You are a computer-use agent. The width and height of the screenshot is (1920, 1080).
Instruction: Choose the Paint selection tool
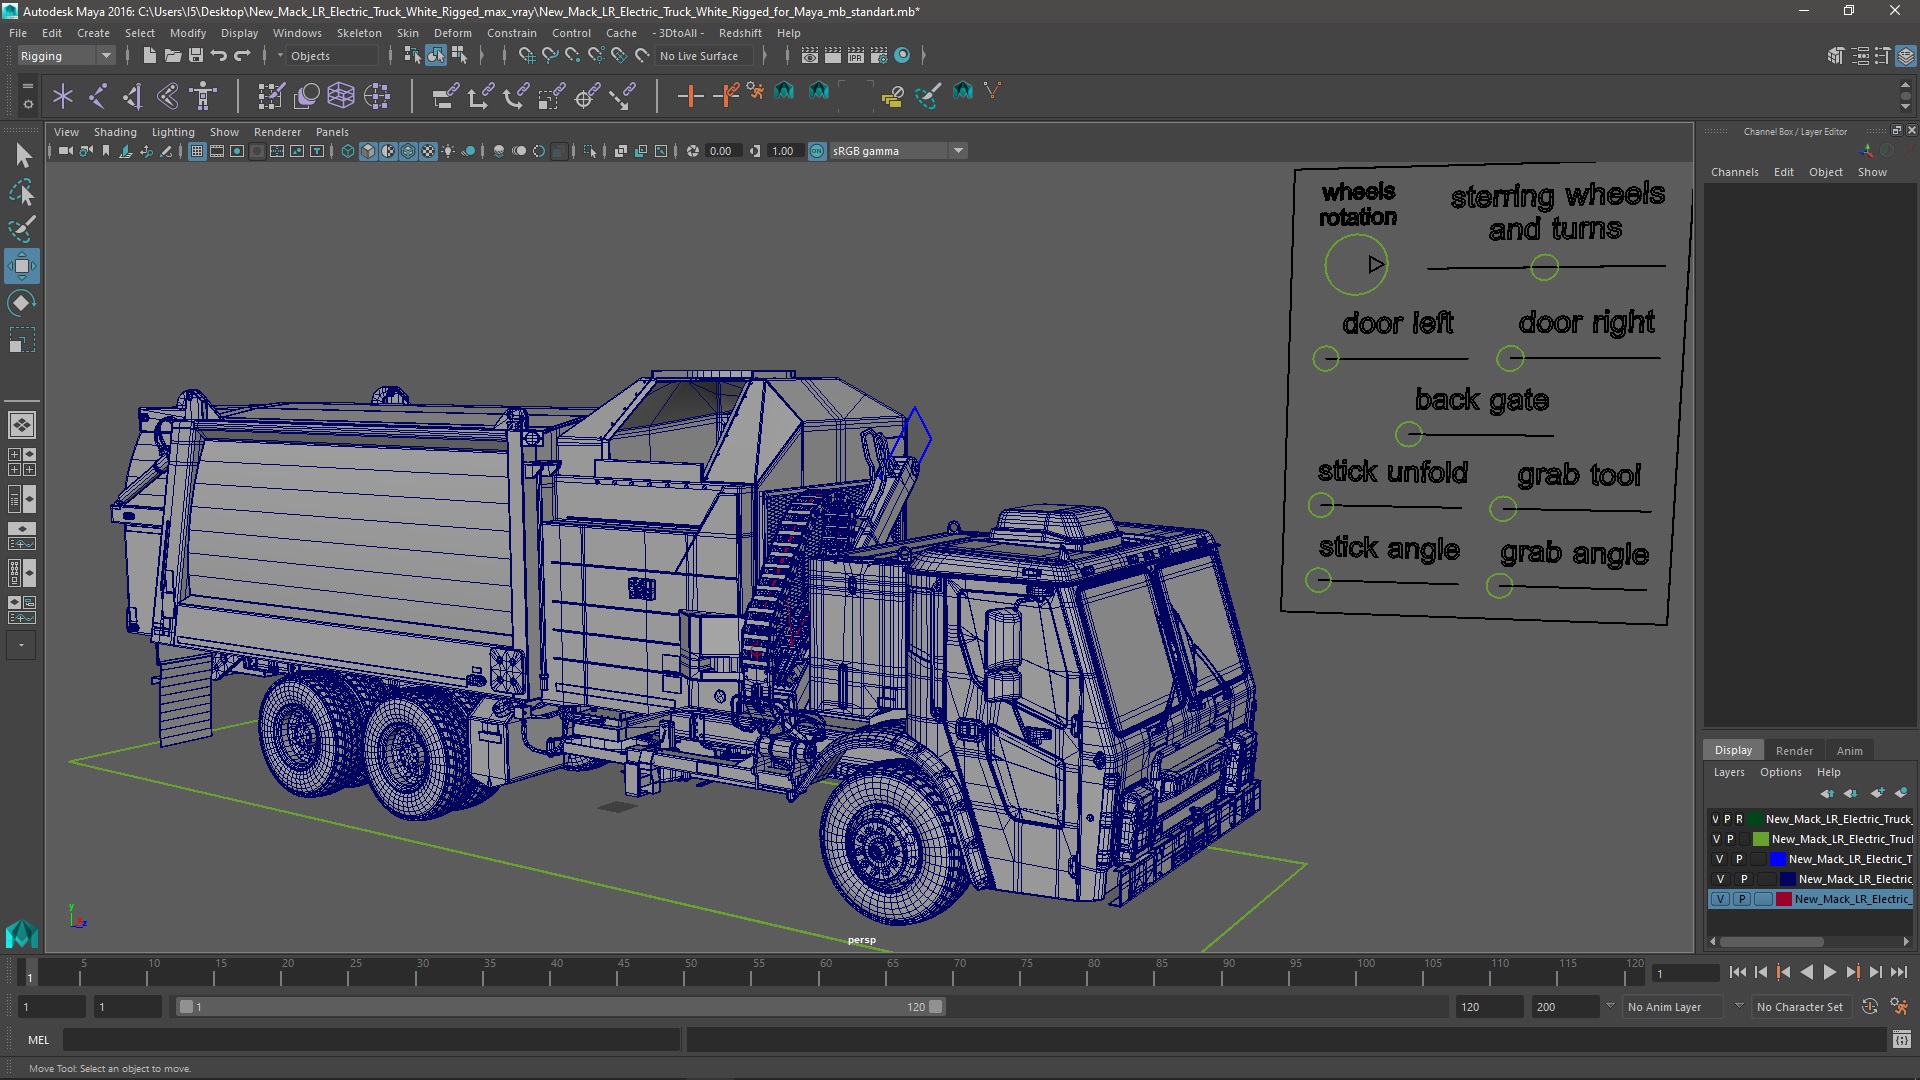[22, 229]
